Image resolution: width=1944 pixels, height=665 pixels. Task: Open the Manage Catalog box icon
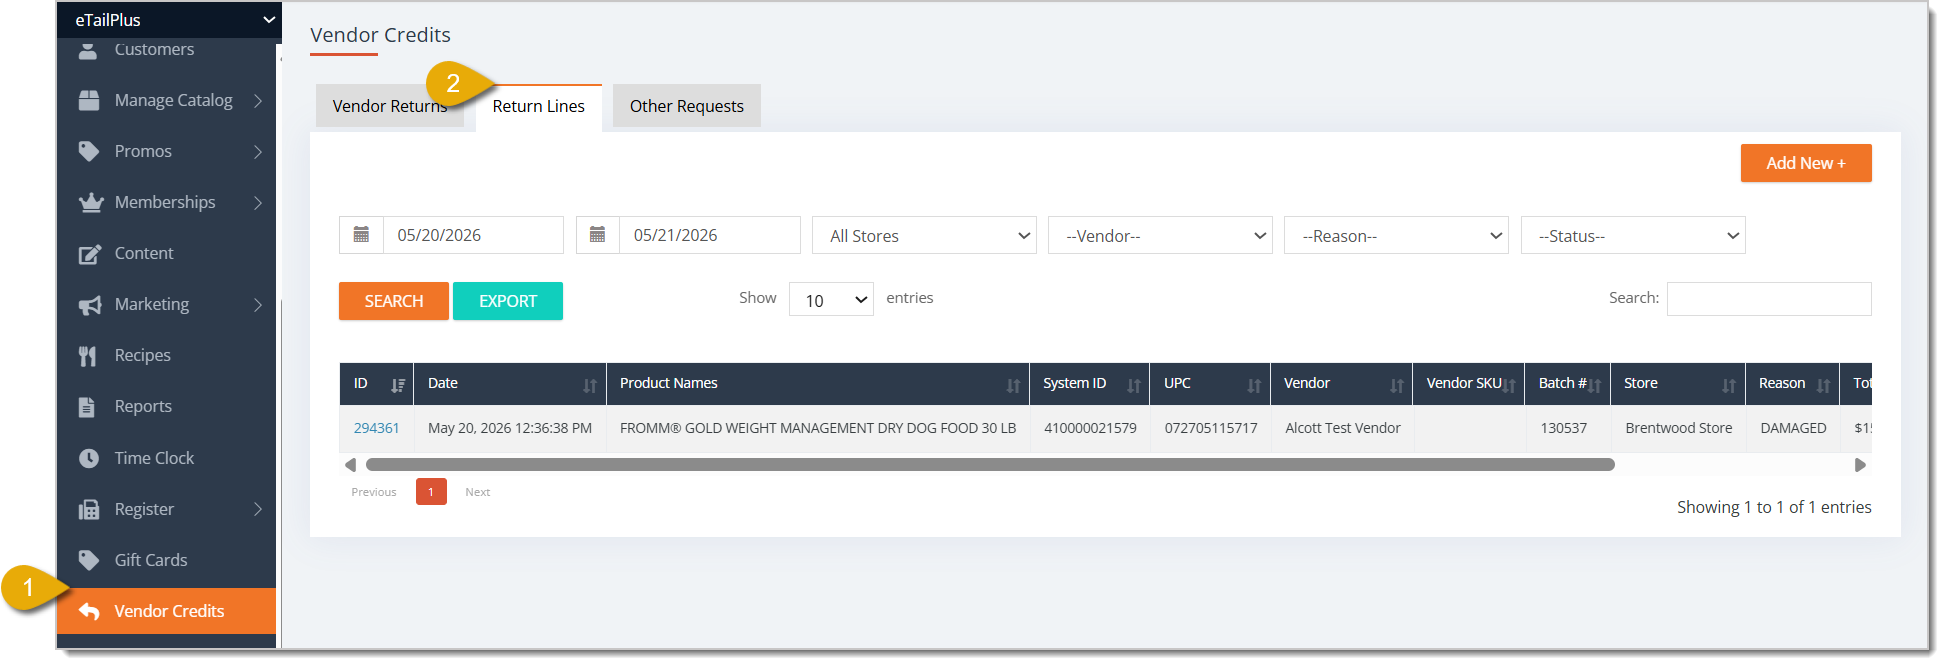pos(89,100)
